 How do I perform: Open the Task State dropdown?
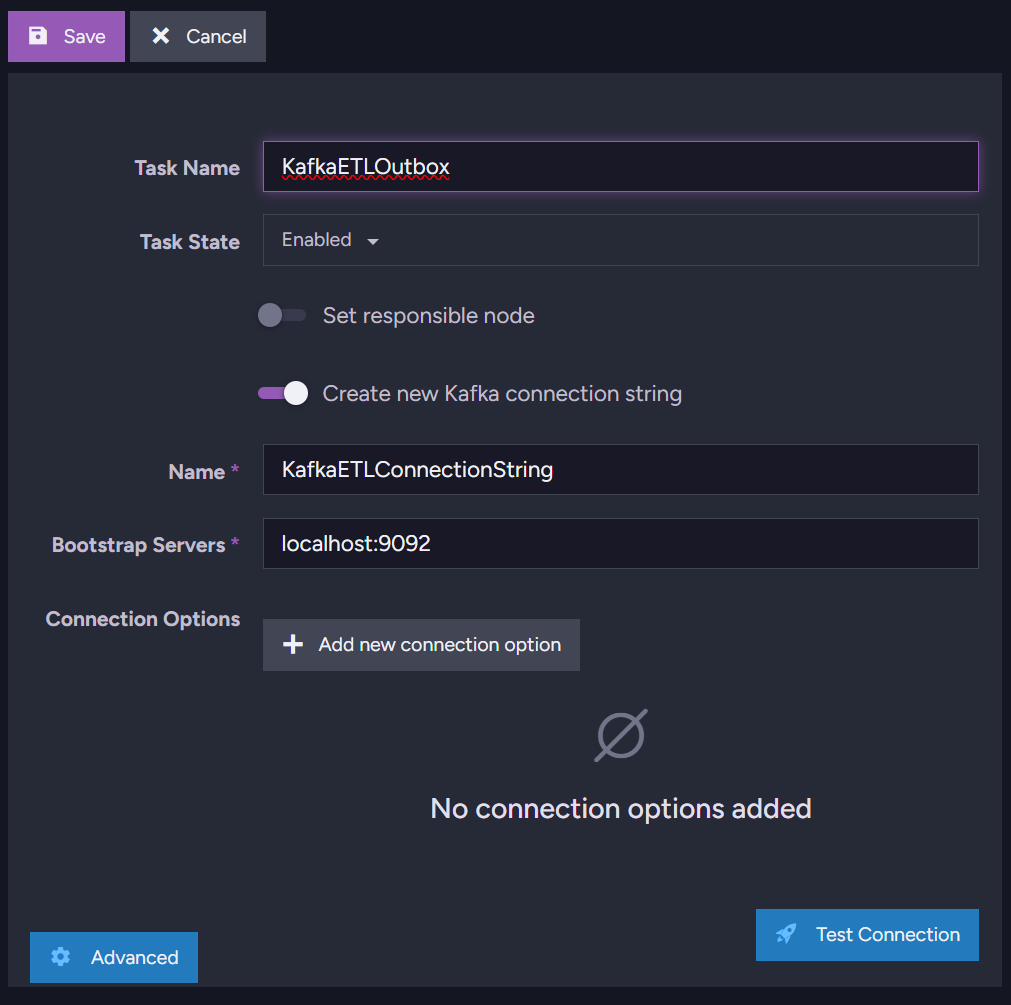click(620, 240)
